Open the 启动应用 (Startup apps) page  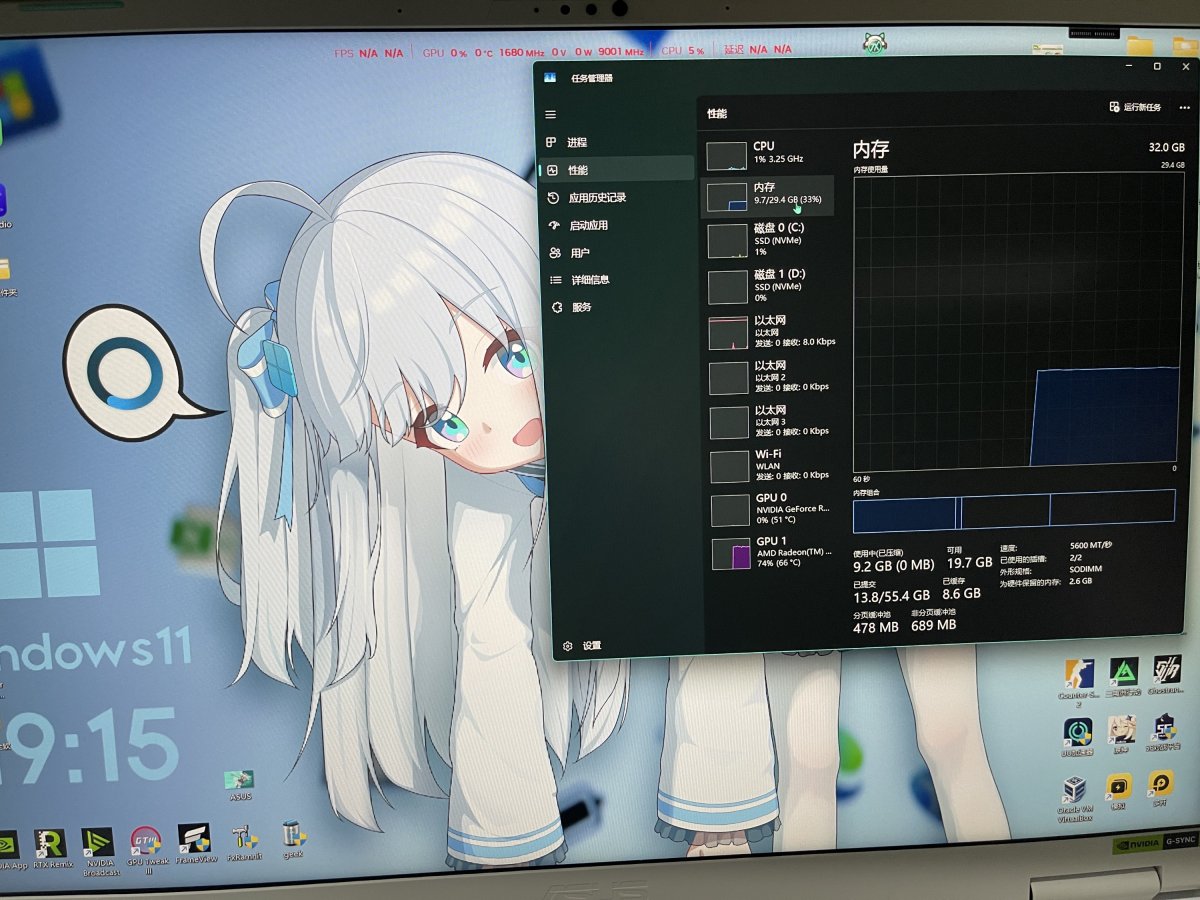(588, 226)
